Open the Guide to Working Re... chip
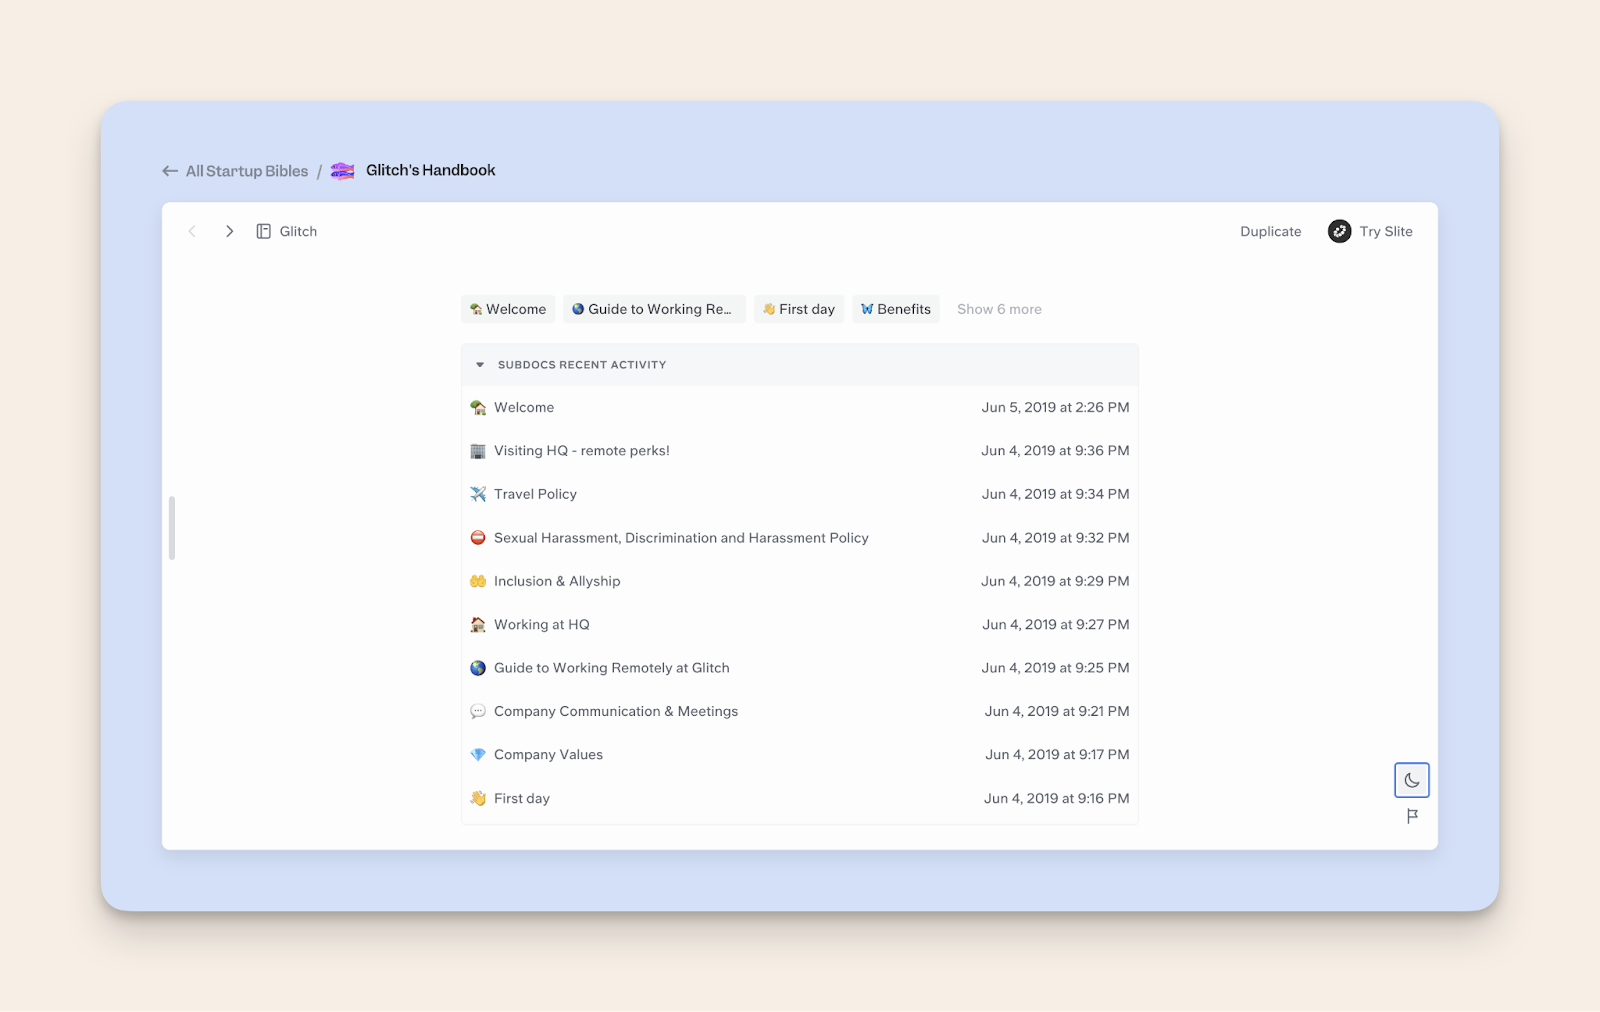 [x=654, y=309]
